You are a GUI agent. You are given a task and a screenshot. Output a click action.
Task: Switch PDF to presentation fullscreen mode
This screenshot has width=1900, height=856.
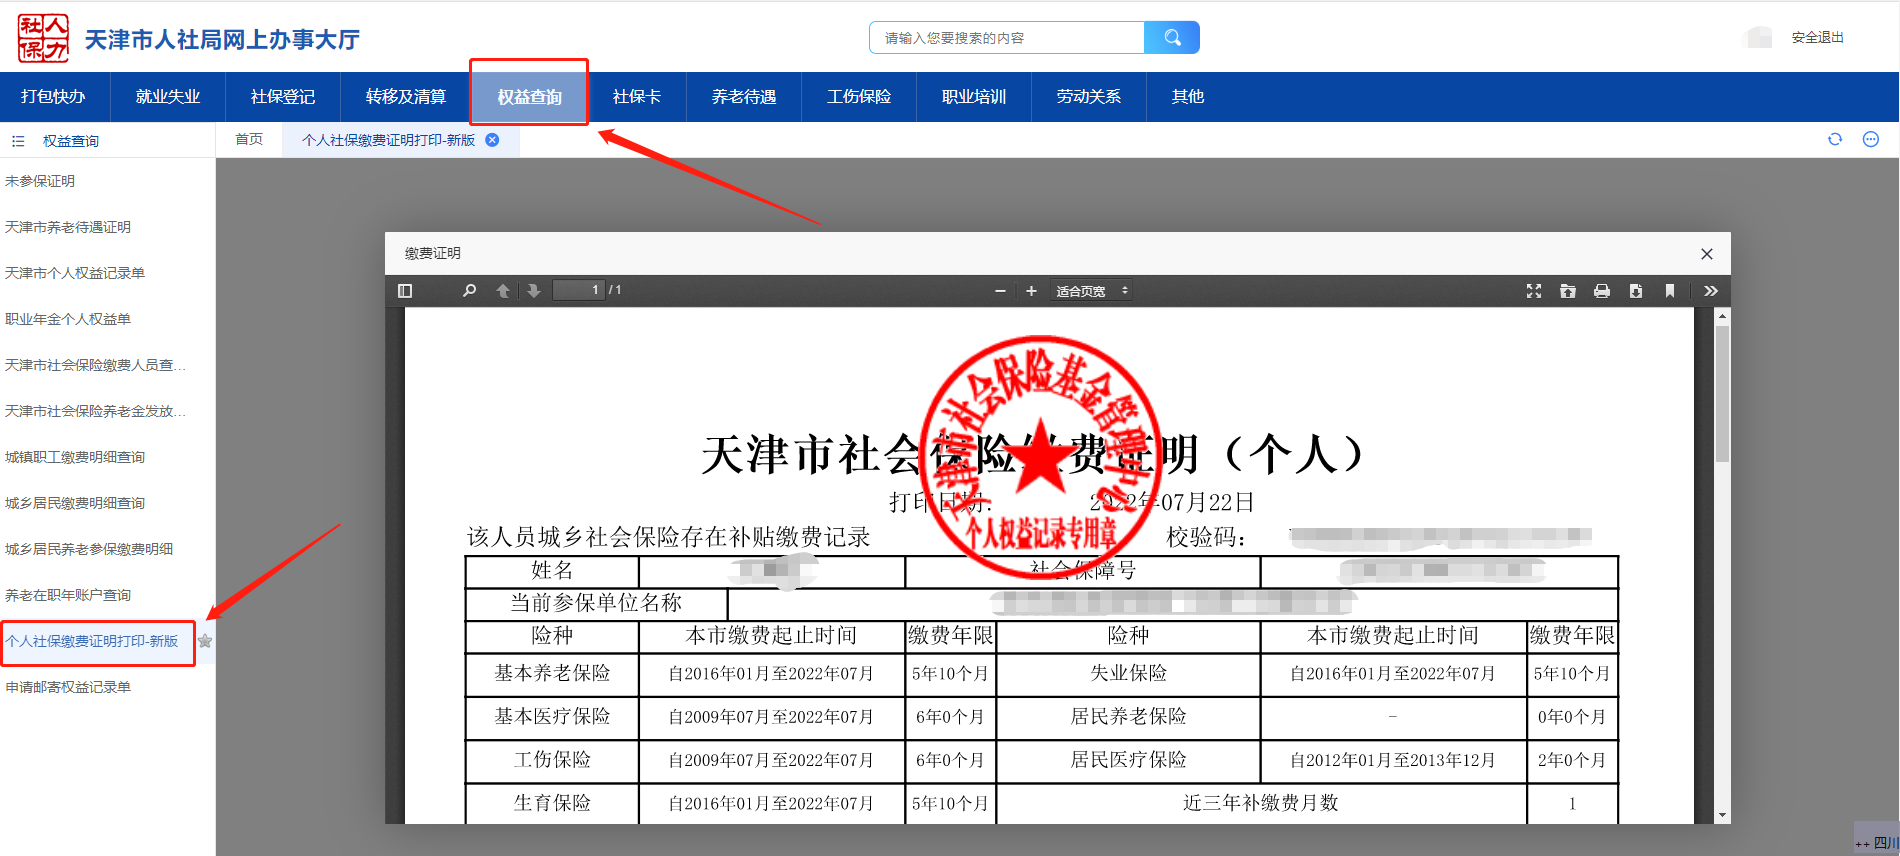point(1534,291)
